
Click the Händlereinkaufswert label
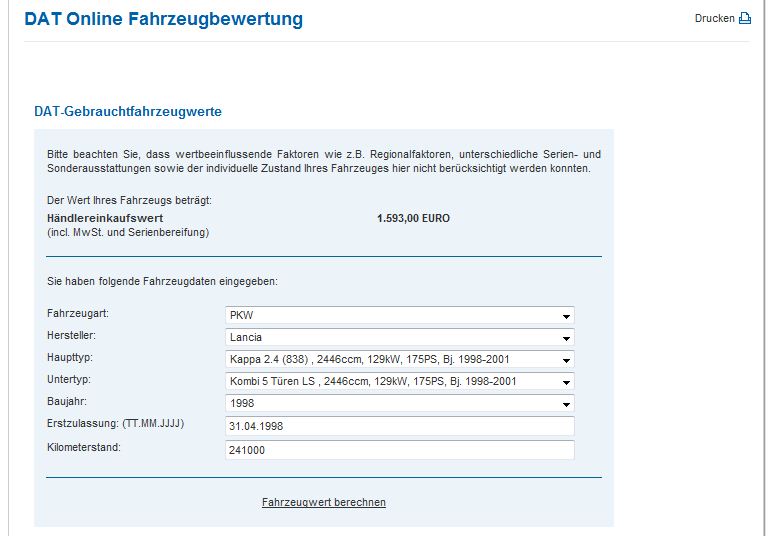[x=105, y=218]
